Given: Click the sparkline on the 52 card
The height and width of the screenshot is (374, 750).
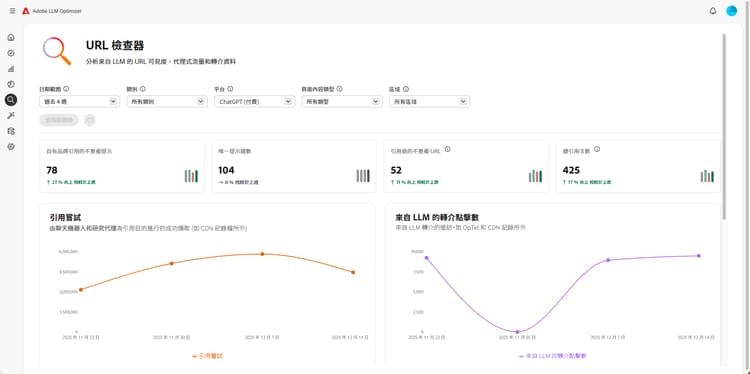Looking at the screenshot, I should 535,176.
